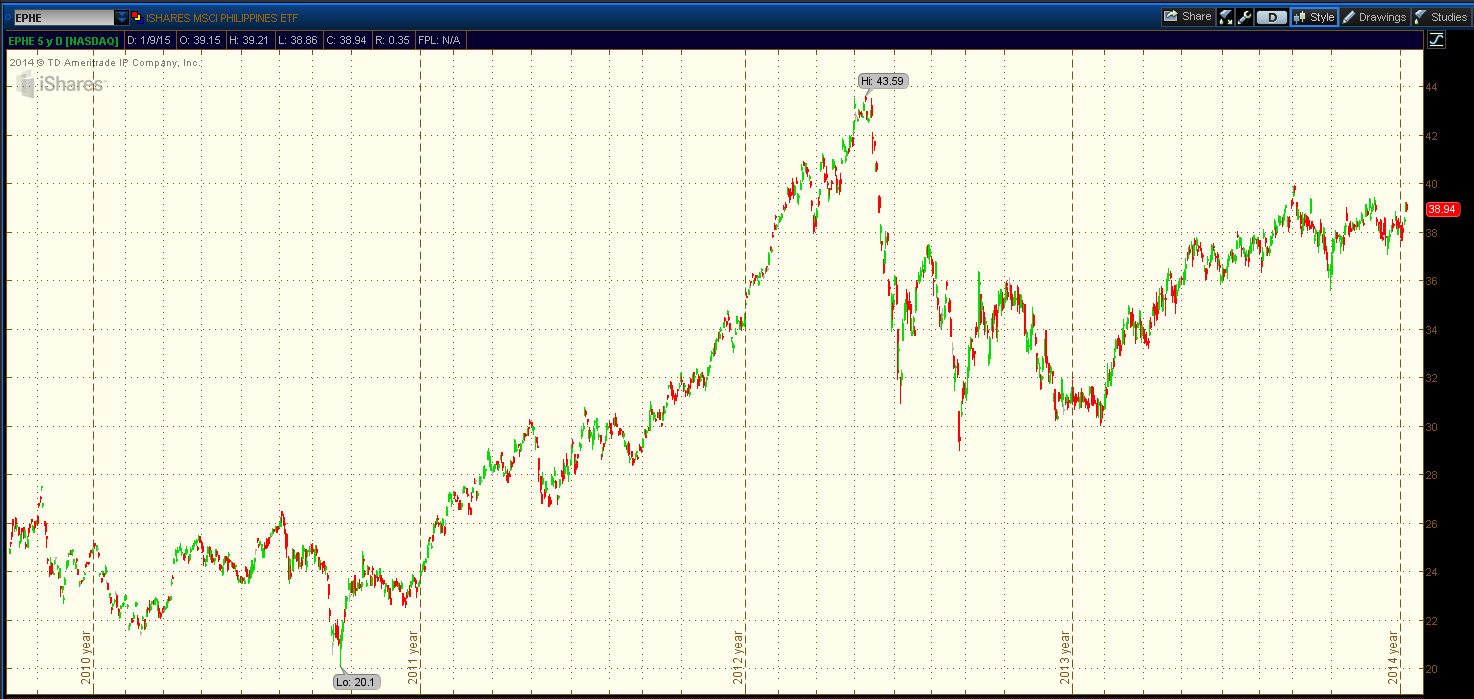The height and width of the screenshot is (699, 1474).
Task: Open the Drawings menu
Action: point(1375,17)
